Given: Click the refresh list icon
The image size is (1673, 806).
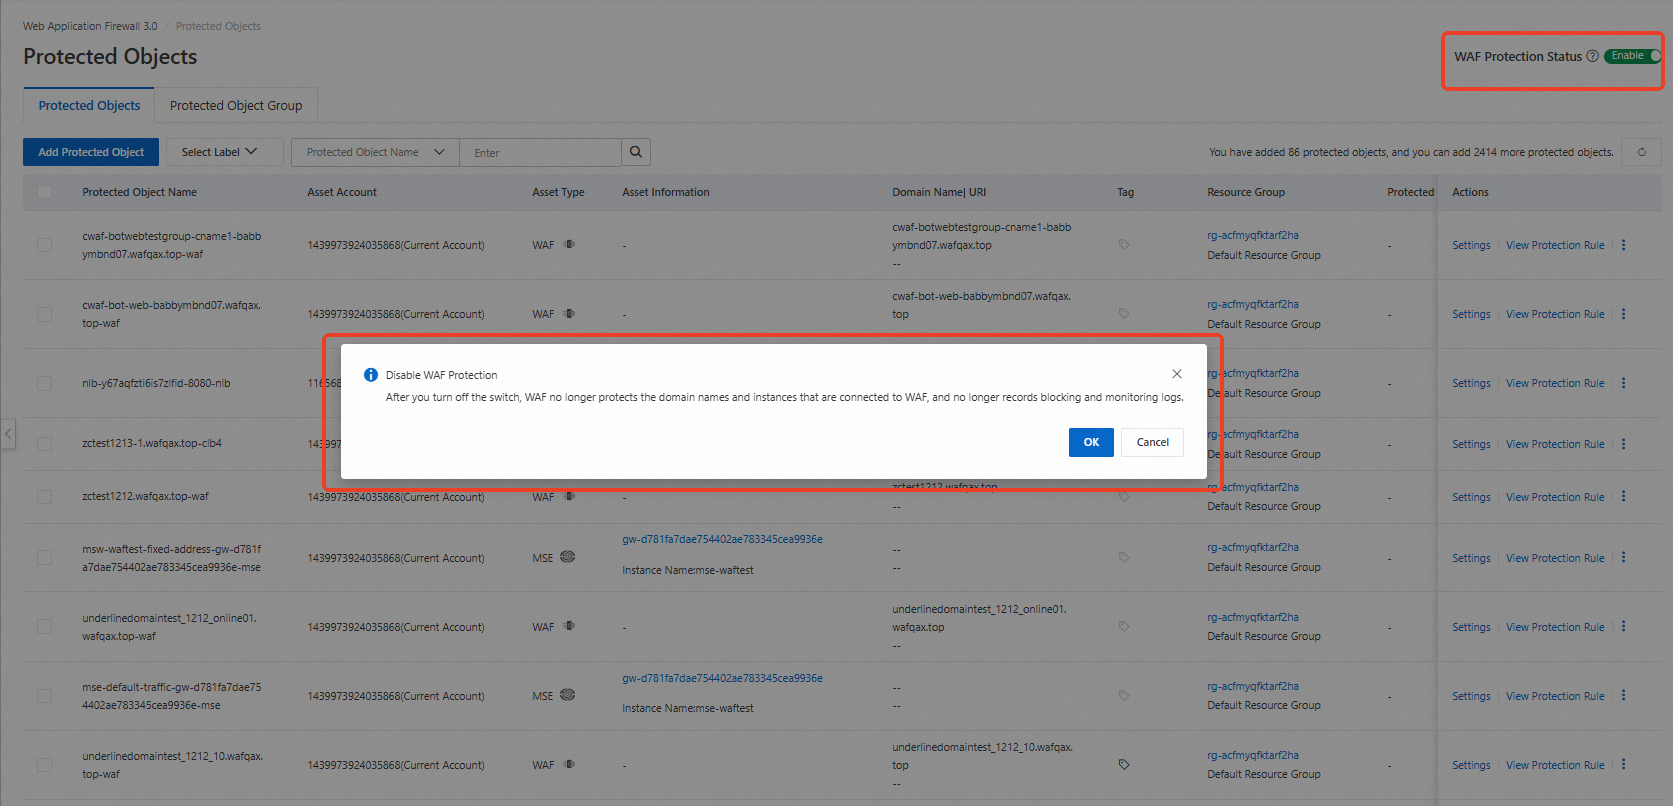Looking at the screenshot, I should tap(1641, 152).
